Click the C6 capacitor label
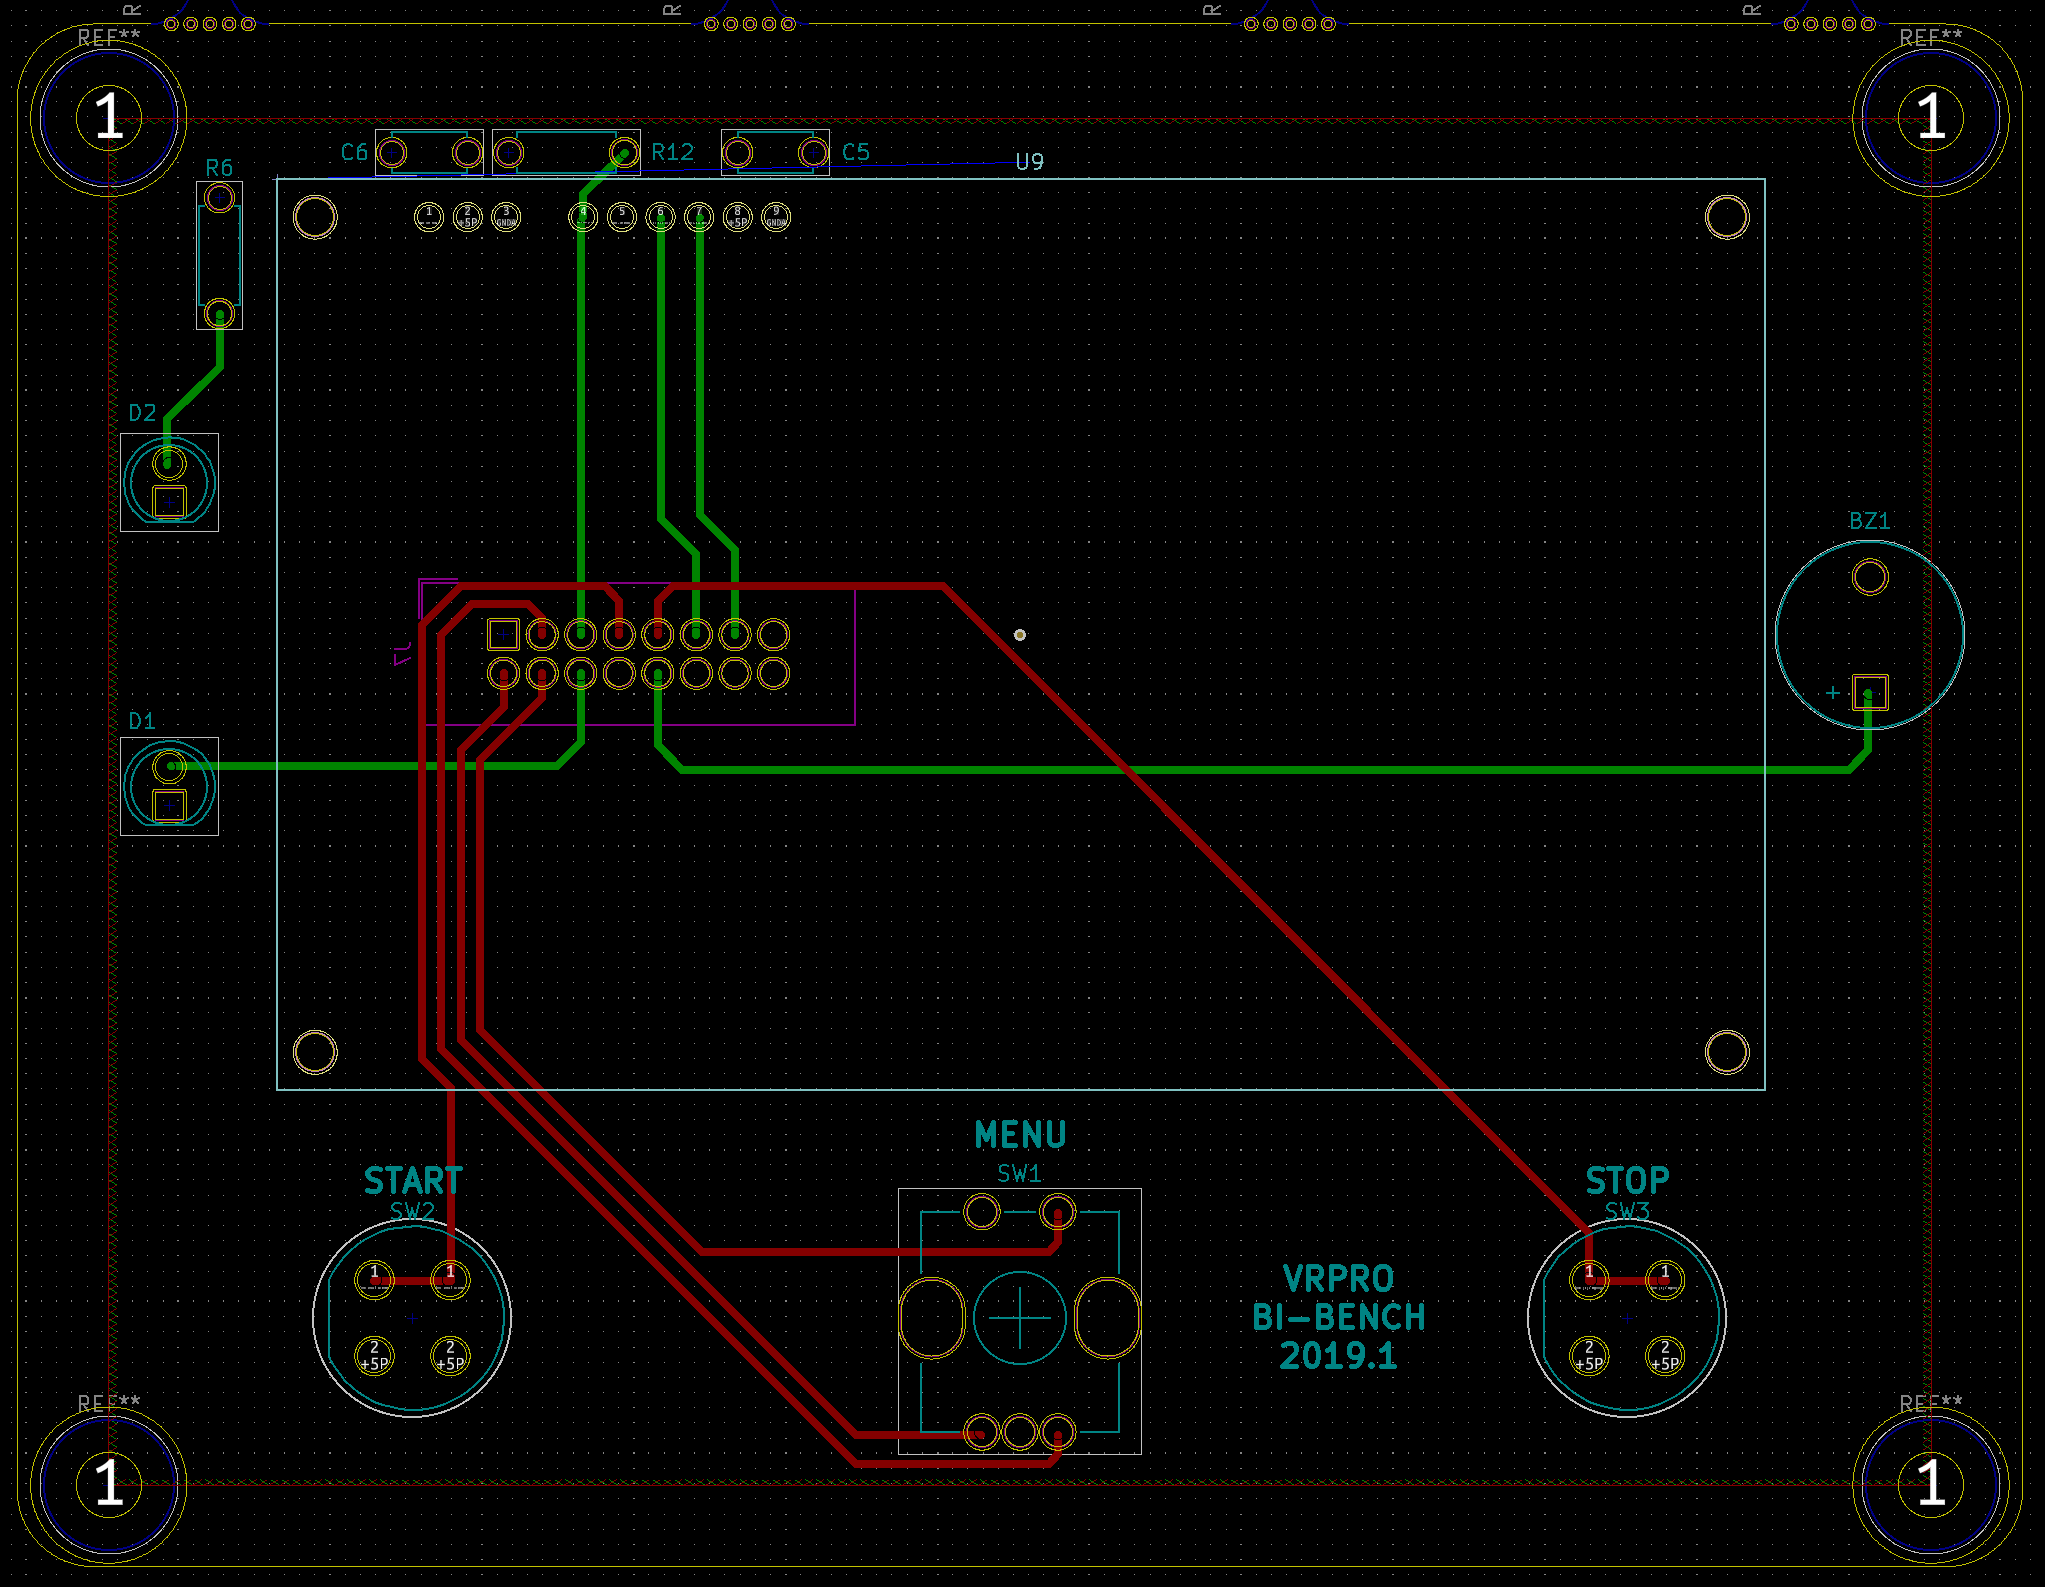The image size is (2045, 1587). [354, 152]
